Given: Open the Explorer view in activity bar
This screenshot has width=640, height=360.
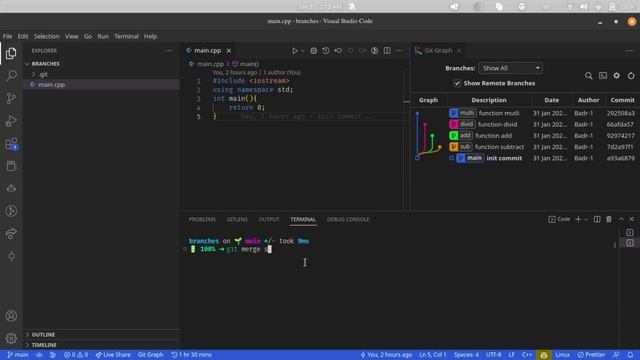Looking at the screenshot, I should point(11,53).
